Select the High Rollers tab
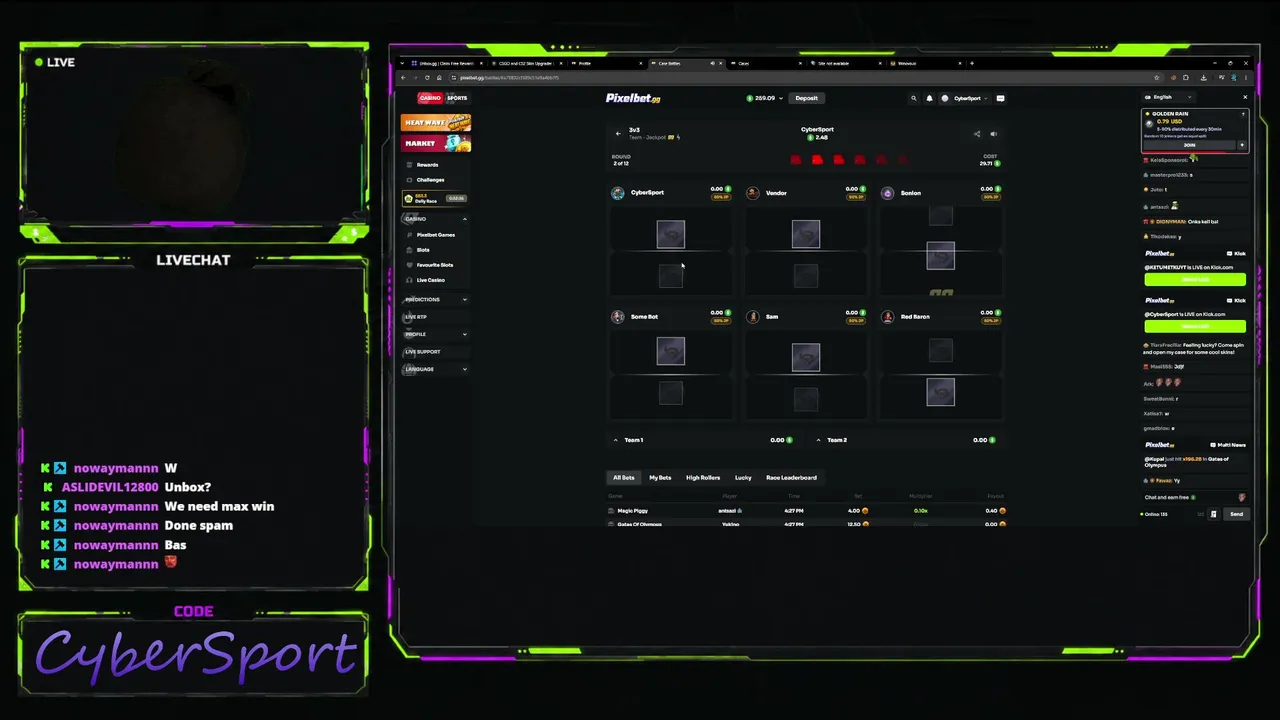The width and height of the screenshot is (1280, 720). tap(703, 478)
